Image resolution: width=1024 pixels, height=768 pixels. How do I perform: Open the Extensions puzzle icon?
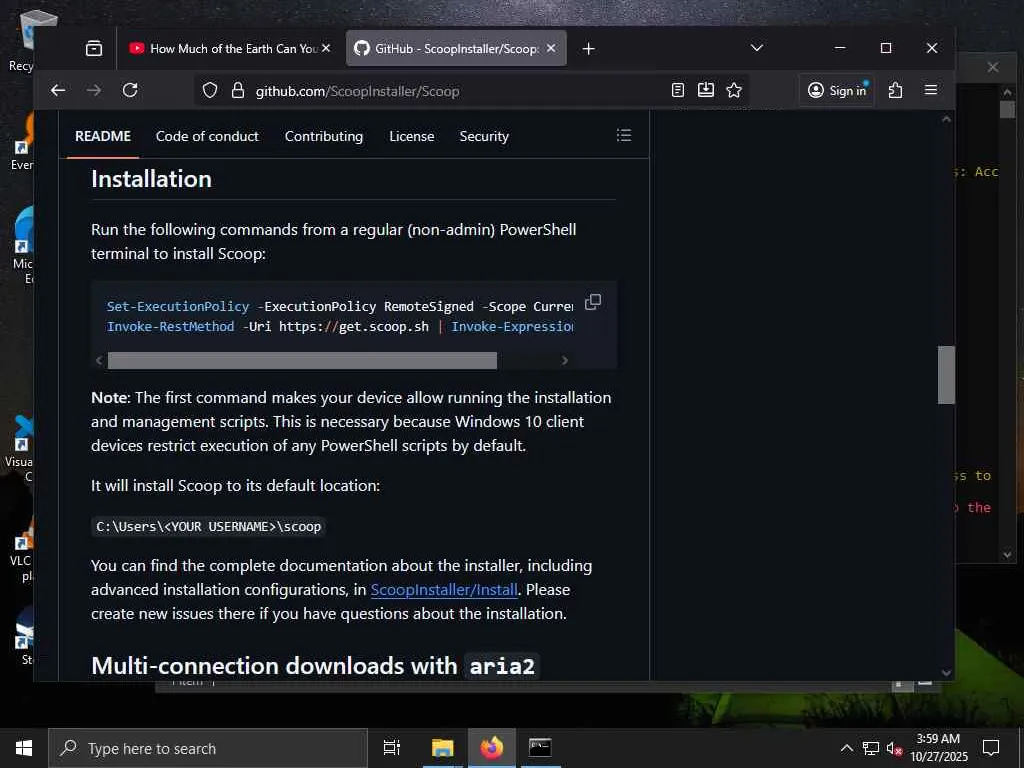point(895,90)
